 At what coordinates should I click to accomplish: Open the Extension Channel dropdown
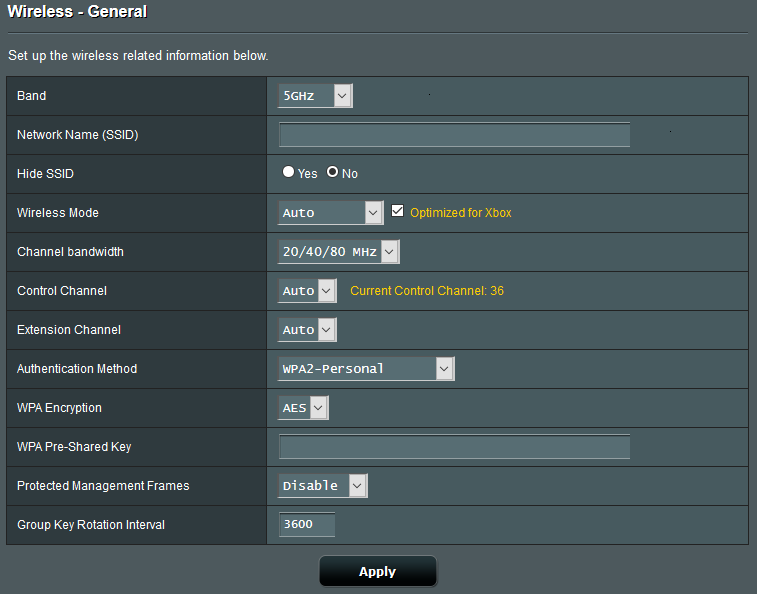(x=307, y=330)
